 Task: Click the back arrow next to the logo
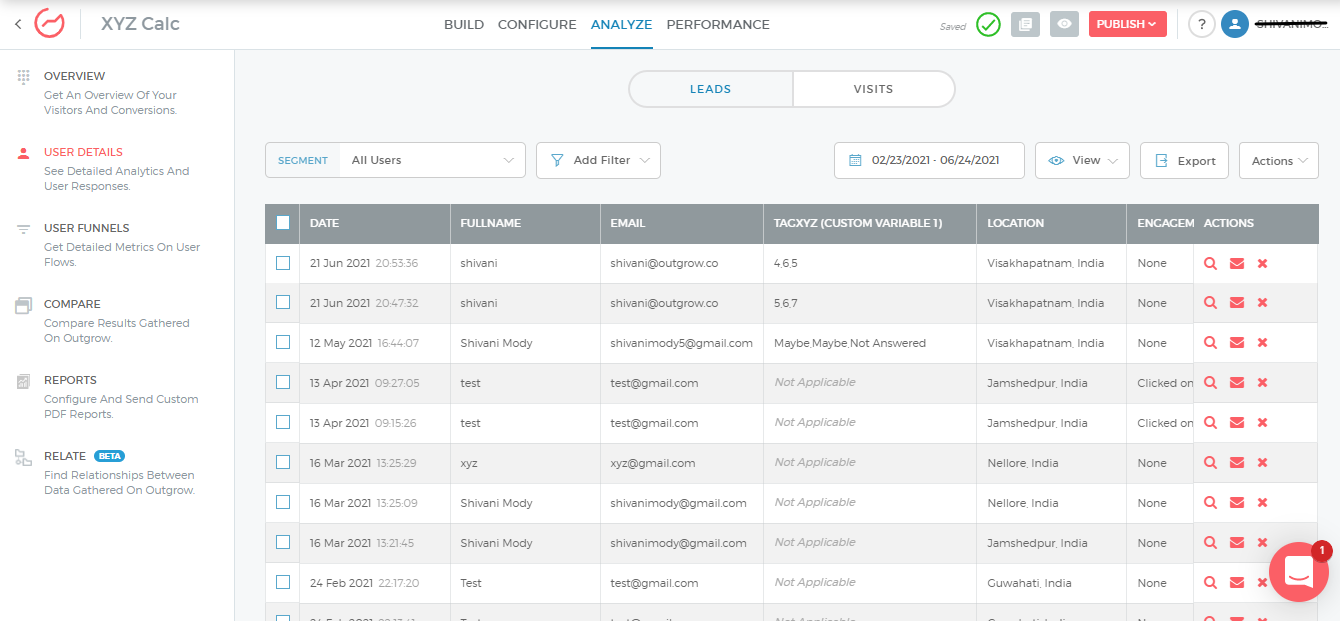pos(18,24)
